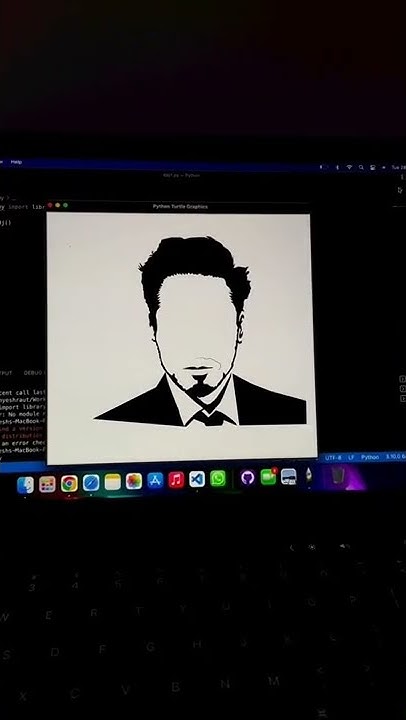
Task: Click the drawn portrait on turtle canvas
Action: coord(200,331)
